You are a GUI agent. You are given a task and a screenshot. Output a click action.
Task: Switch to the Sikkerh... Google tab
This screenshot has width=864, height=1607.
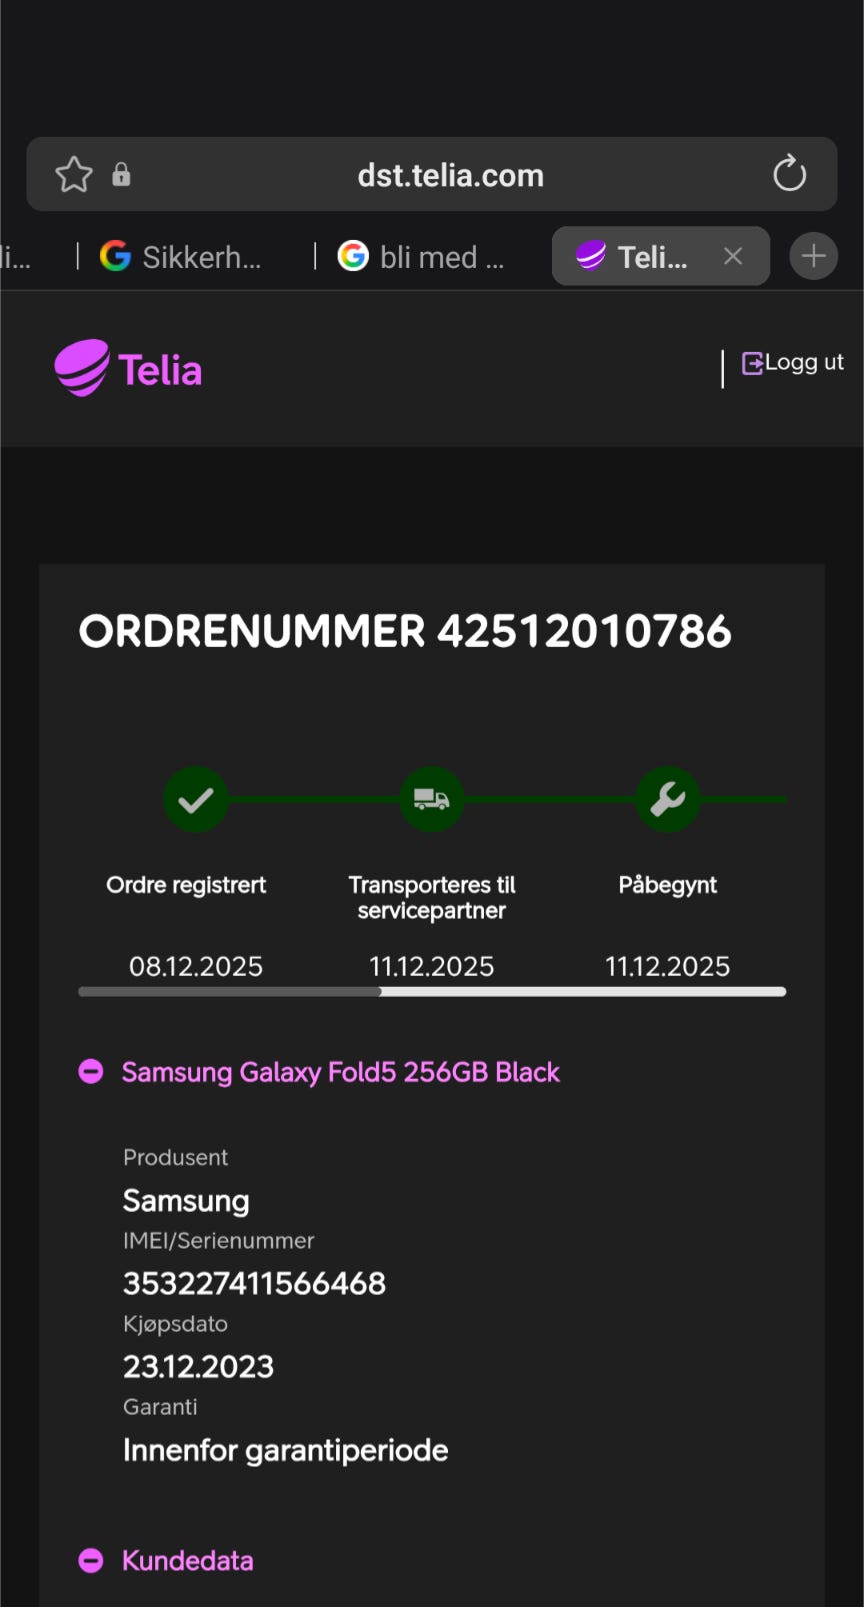click(x=181, y=257)
